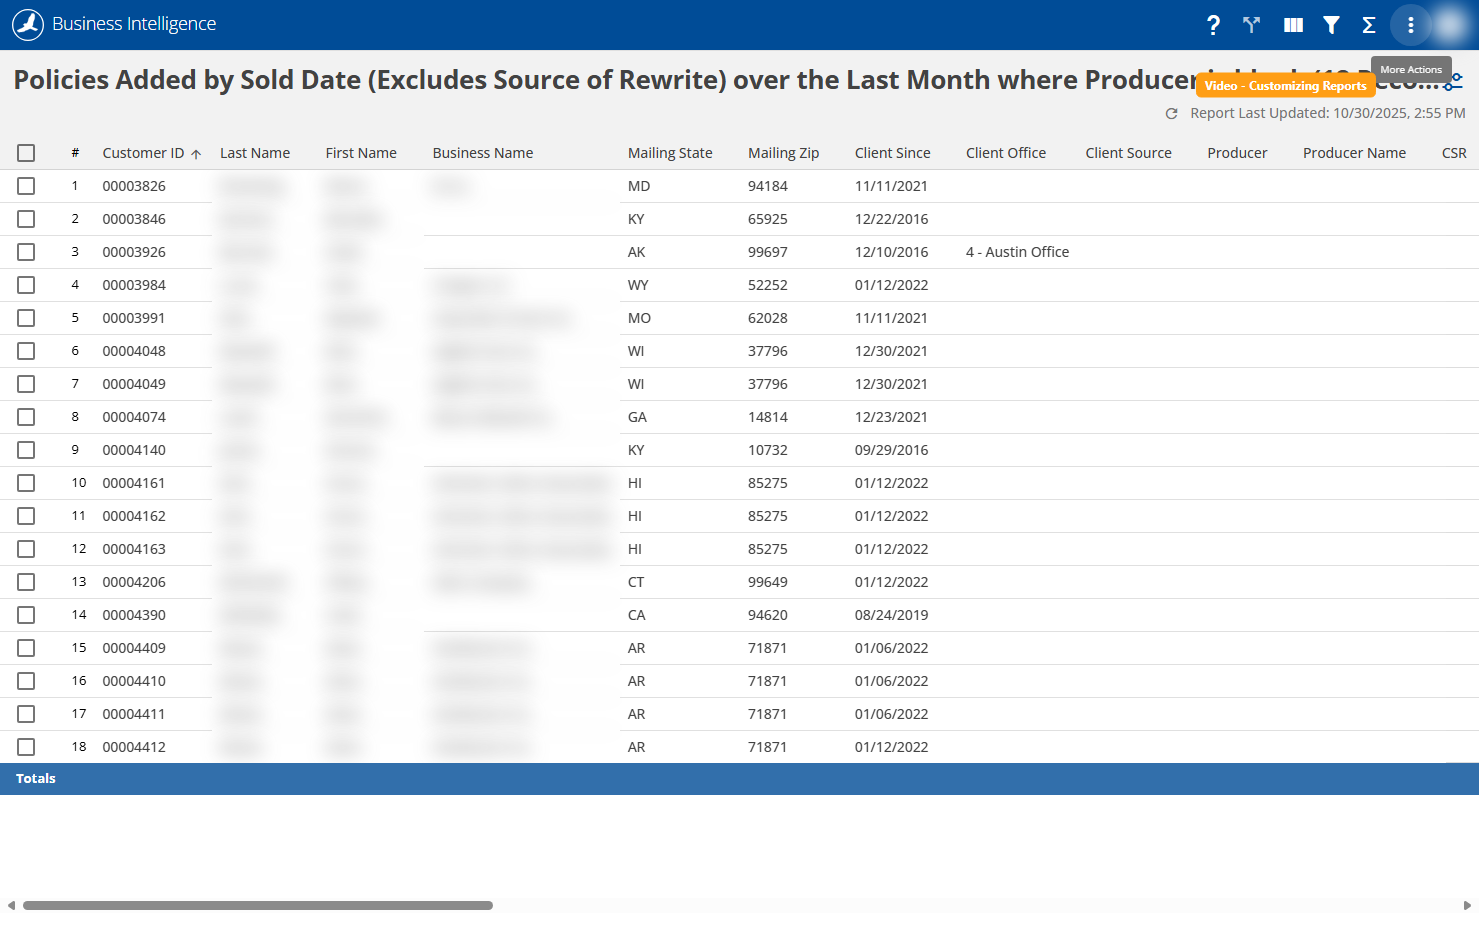
Task: Select the checkbox for customer 00004390
Action: 26,615
